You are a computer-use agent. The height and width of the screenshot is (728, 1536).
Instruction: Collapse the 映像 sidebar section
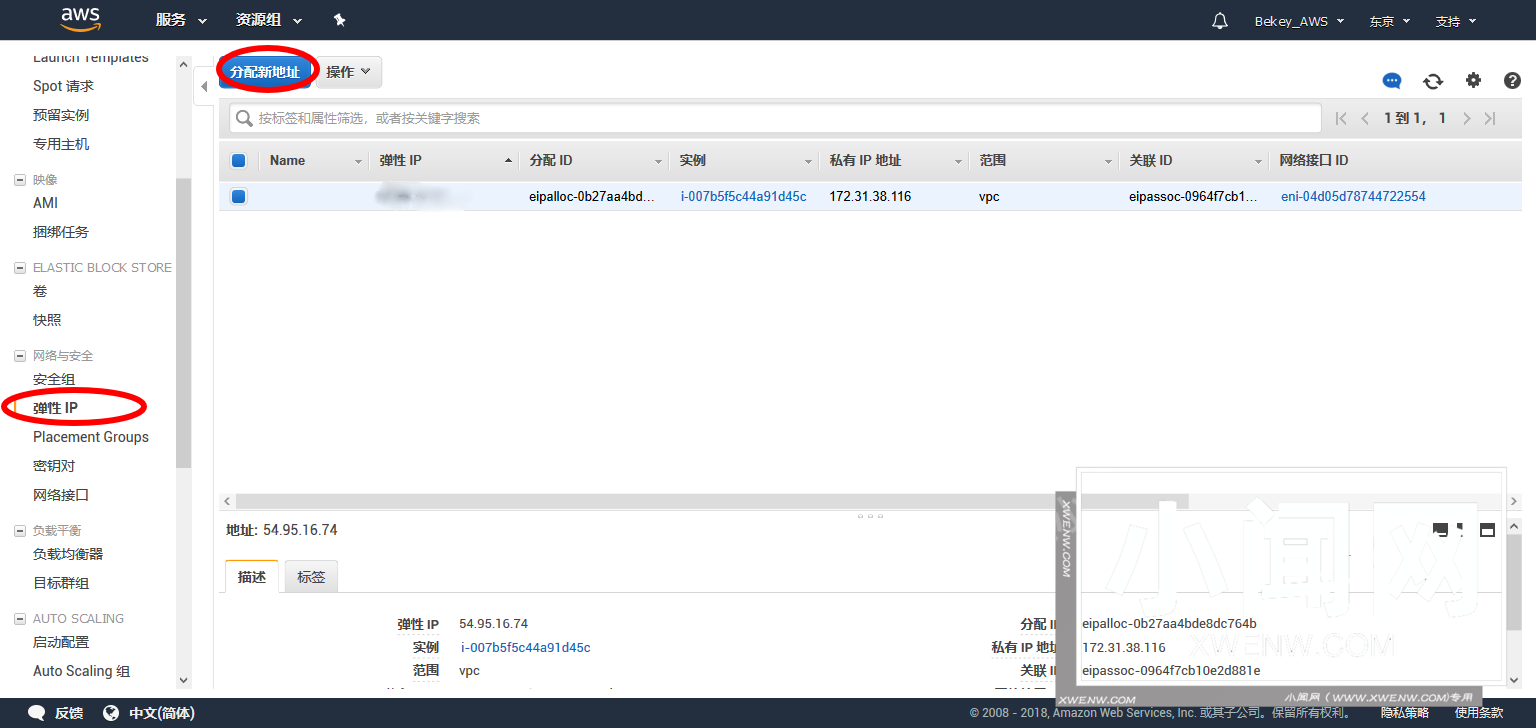point(20,180)
